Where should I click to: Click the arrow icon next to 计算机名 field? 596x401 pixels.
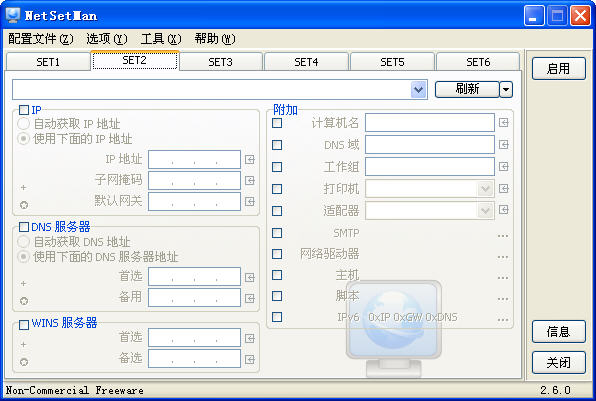coord(504,122)
